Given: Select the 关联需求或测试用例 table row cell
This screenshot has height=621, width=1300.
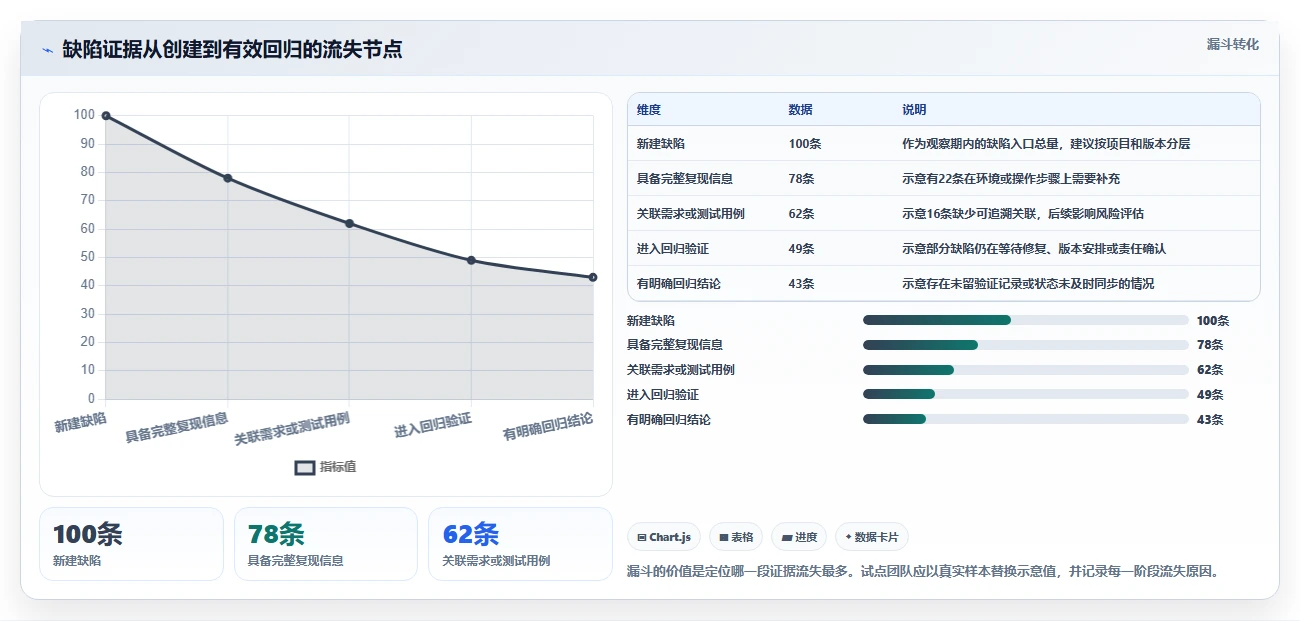Looking at the screenshot, I should click(x=691, y=214).
